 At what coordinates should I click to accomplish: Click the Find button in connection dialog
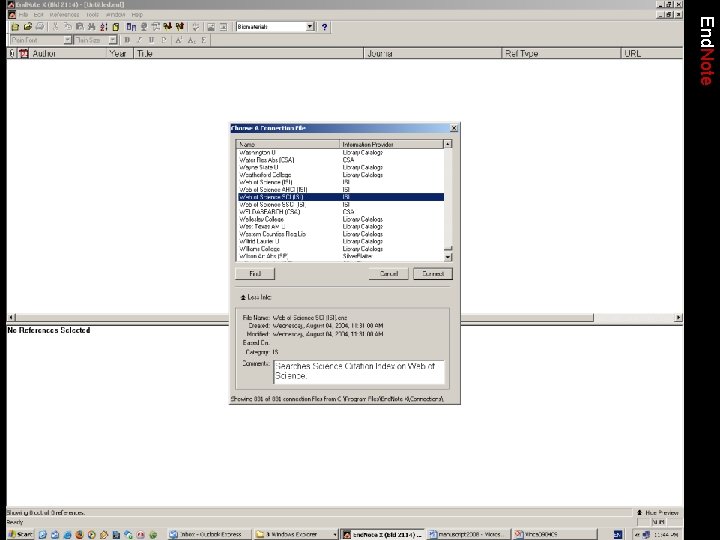[255, 273]
